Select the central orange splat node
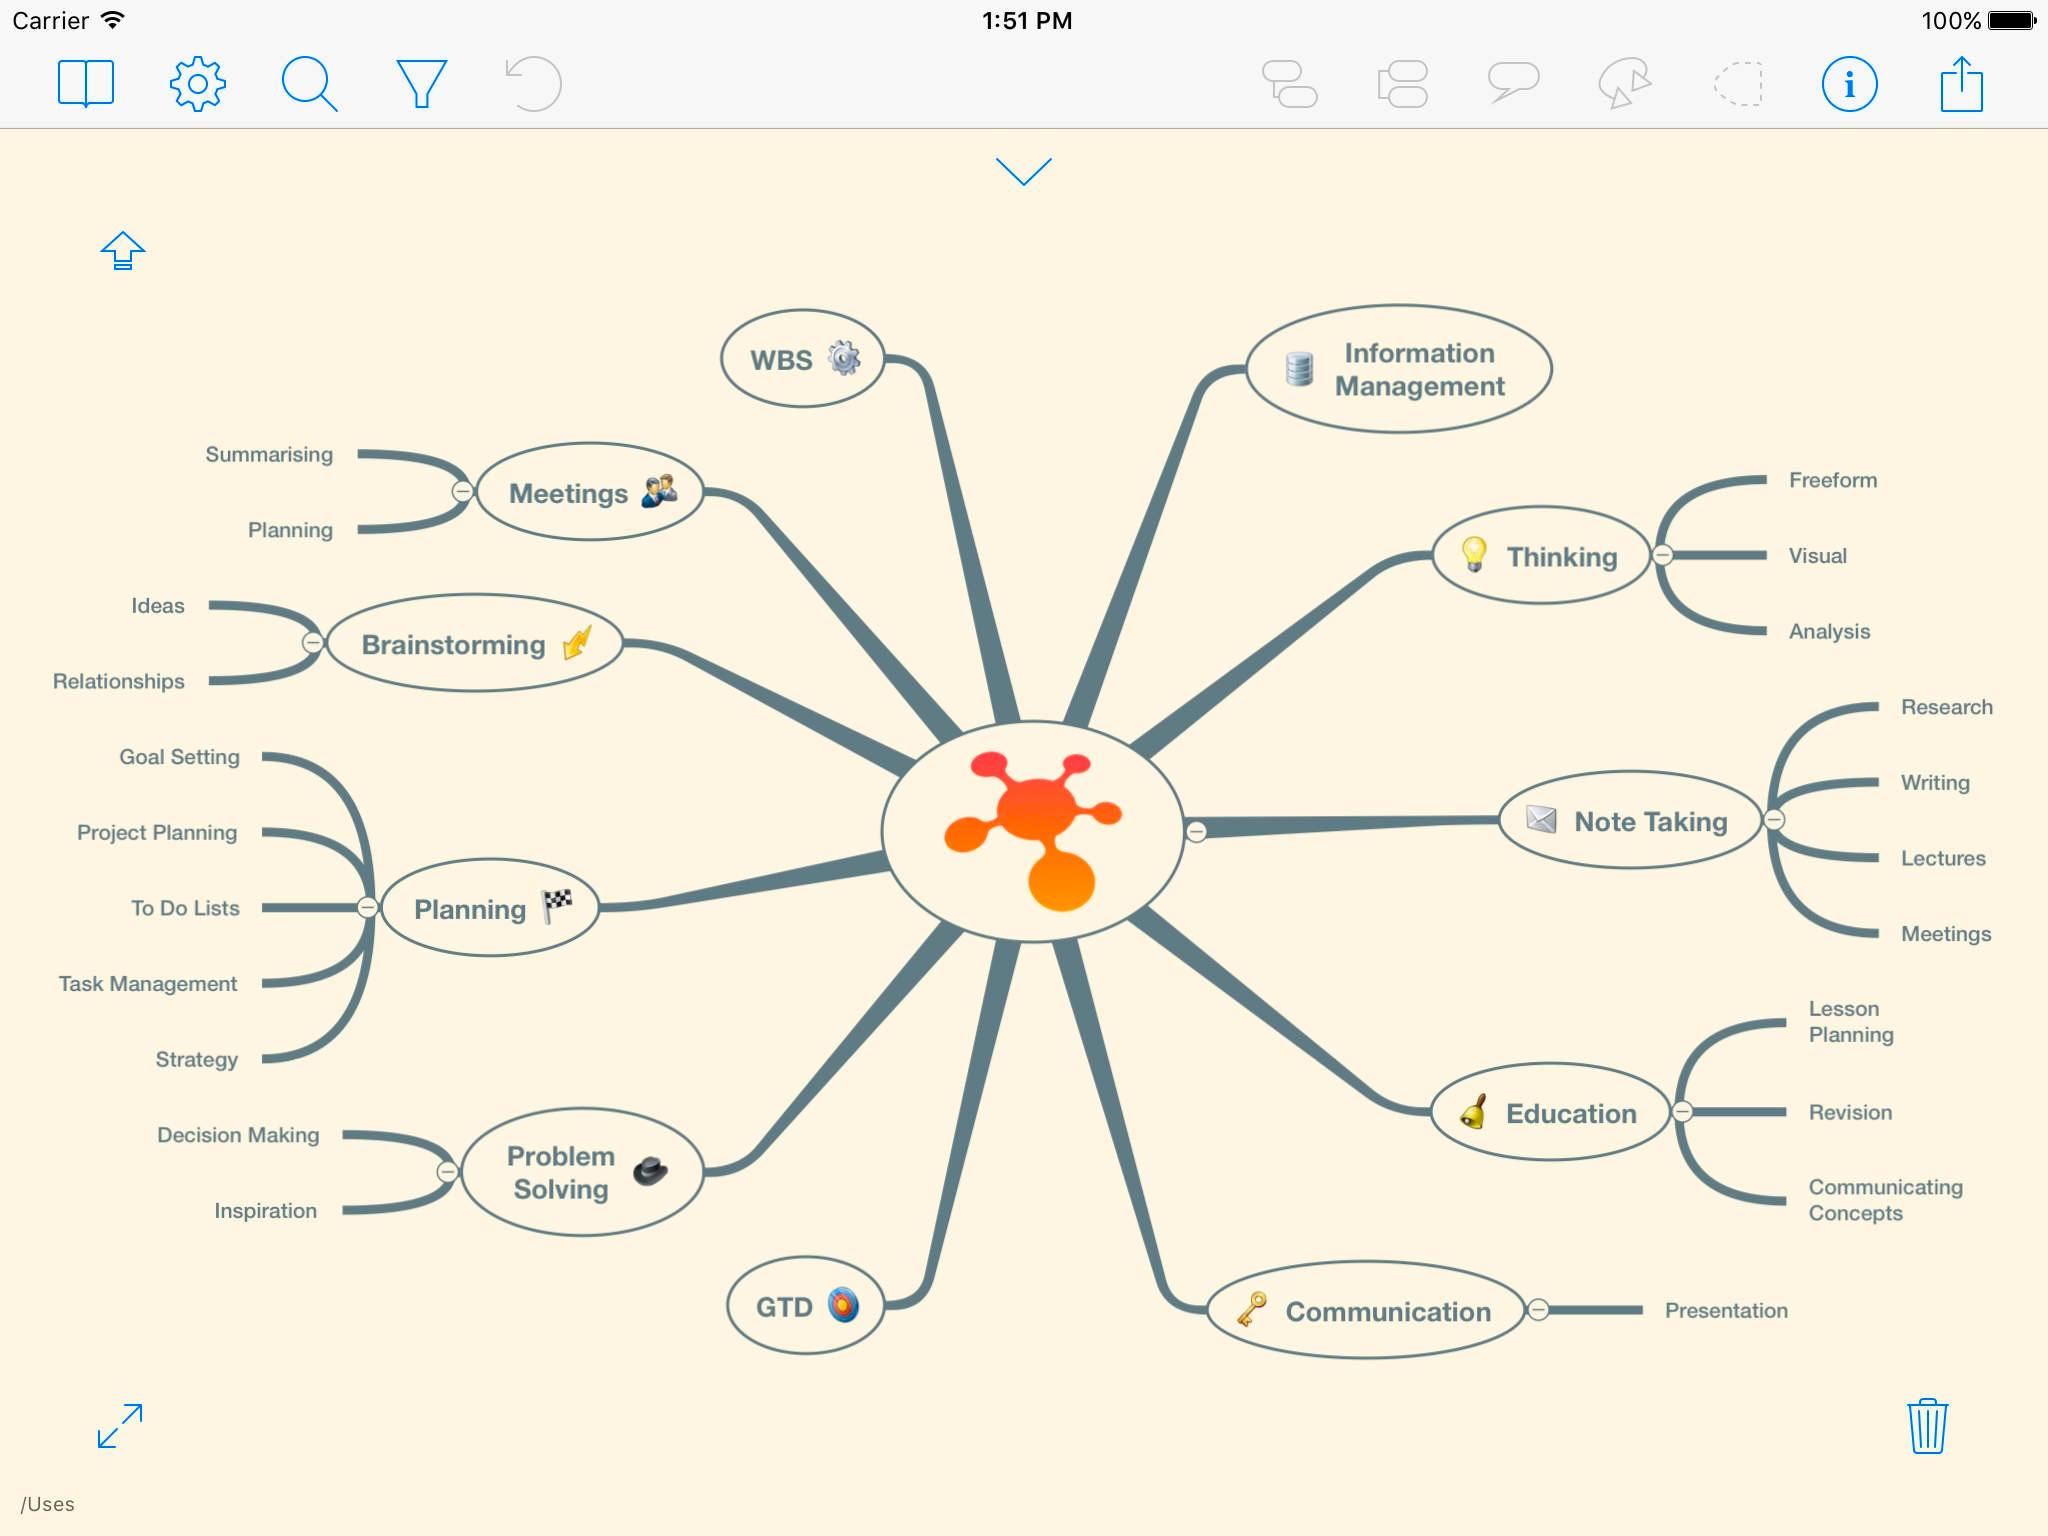 [1033, 831]
